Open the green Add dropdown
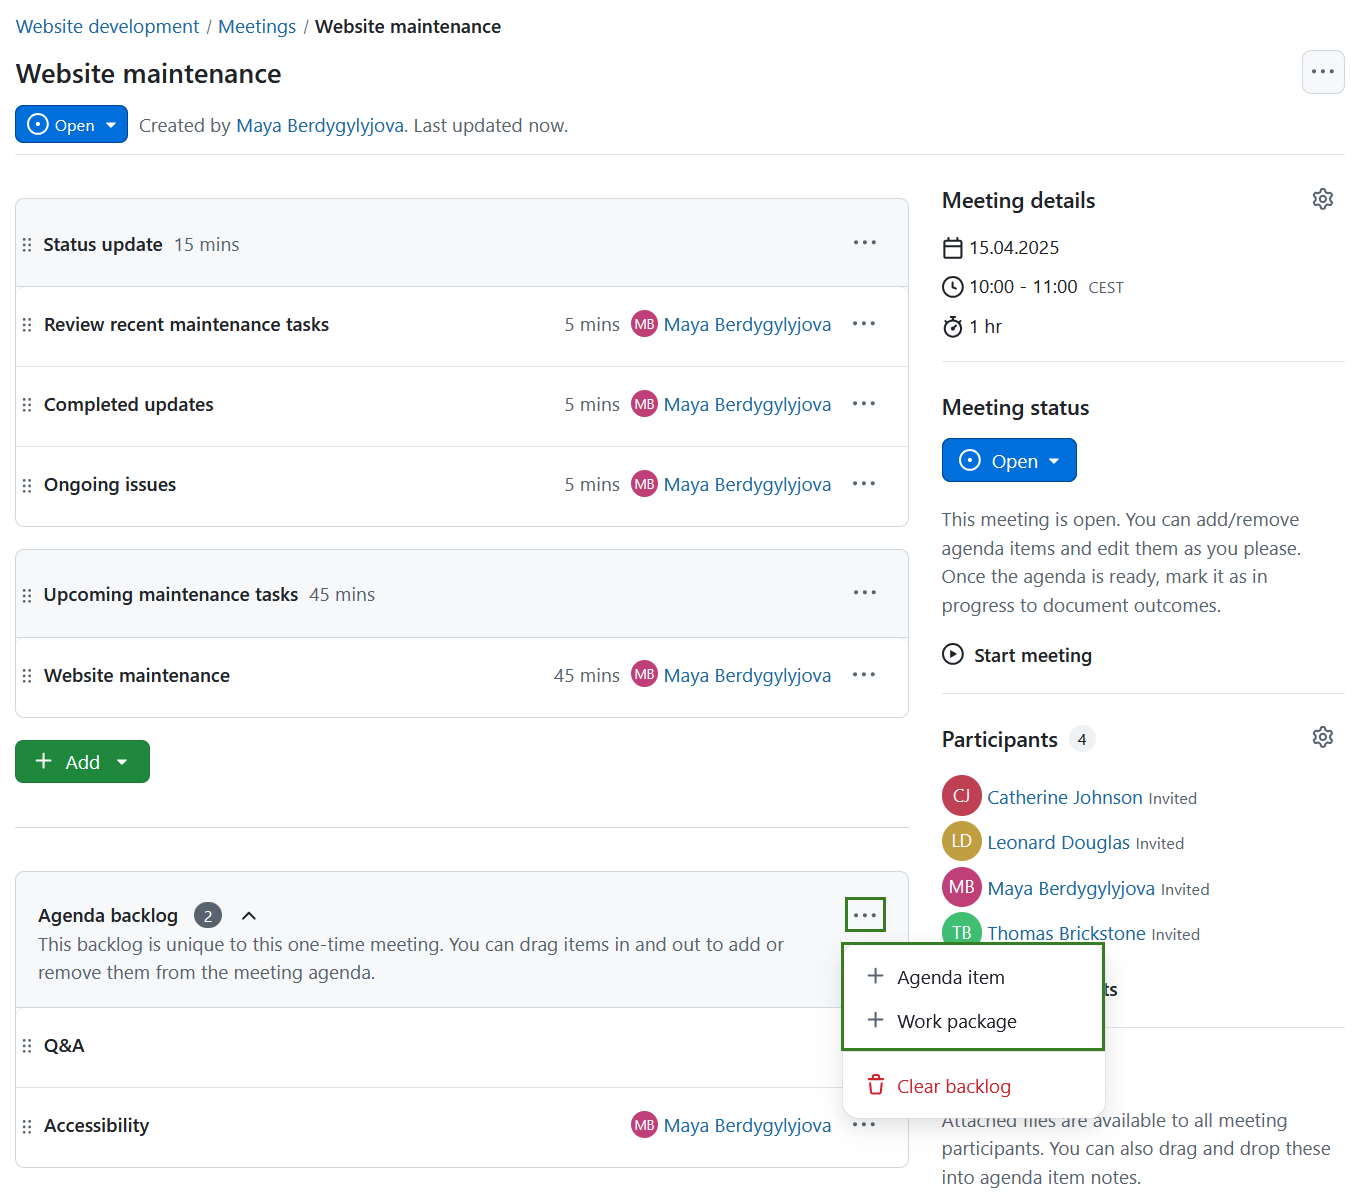 [82, 762]
